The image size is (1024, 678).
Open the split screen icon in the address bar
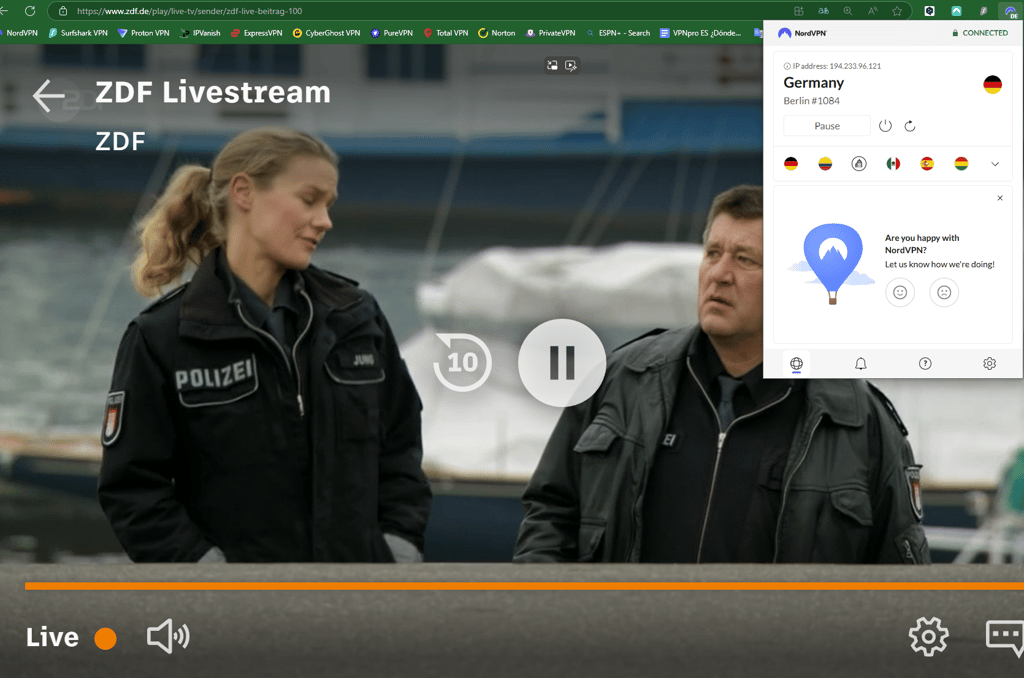[798, 11]
